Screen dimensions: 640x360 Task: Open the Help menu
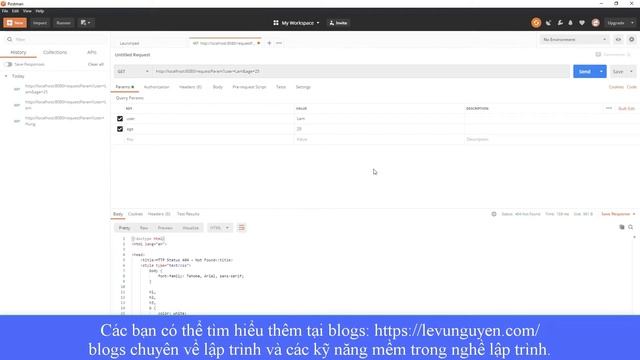(x=40, y=11)
